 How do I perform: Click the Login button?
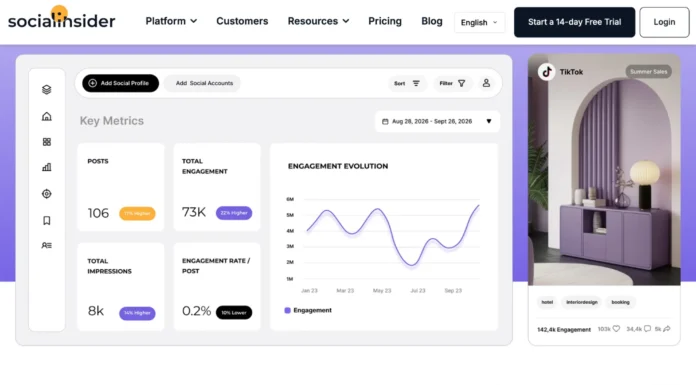pos(664,22)
